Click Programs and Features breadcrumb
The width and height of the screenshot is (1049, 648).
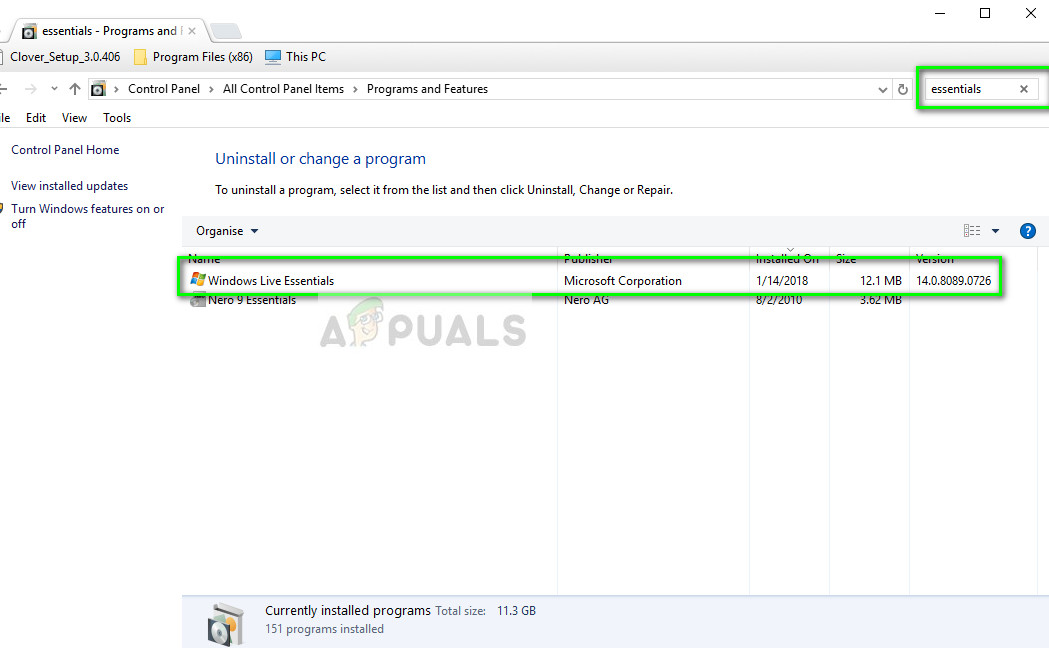point(427,89)
